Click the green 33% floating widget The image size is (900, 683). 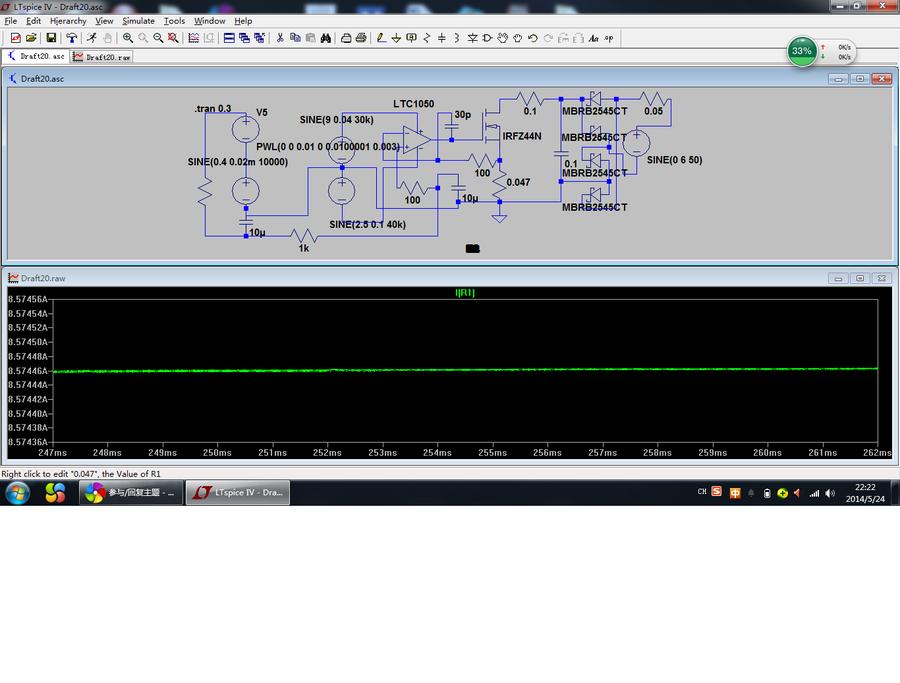(x=802, y=51)
